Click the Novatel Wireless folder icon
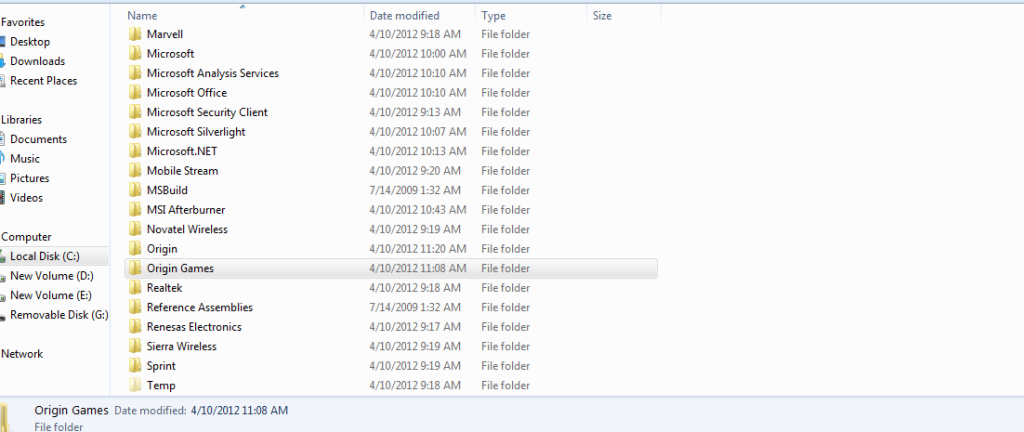 click(x=135, y=229)
